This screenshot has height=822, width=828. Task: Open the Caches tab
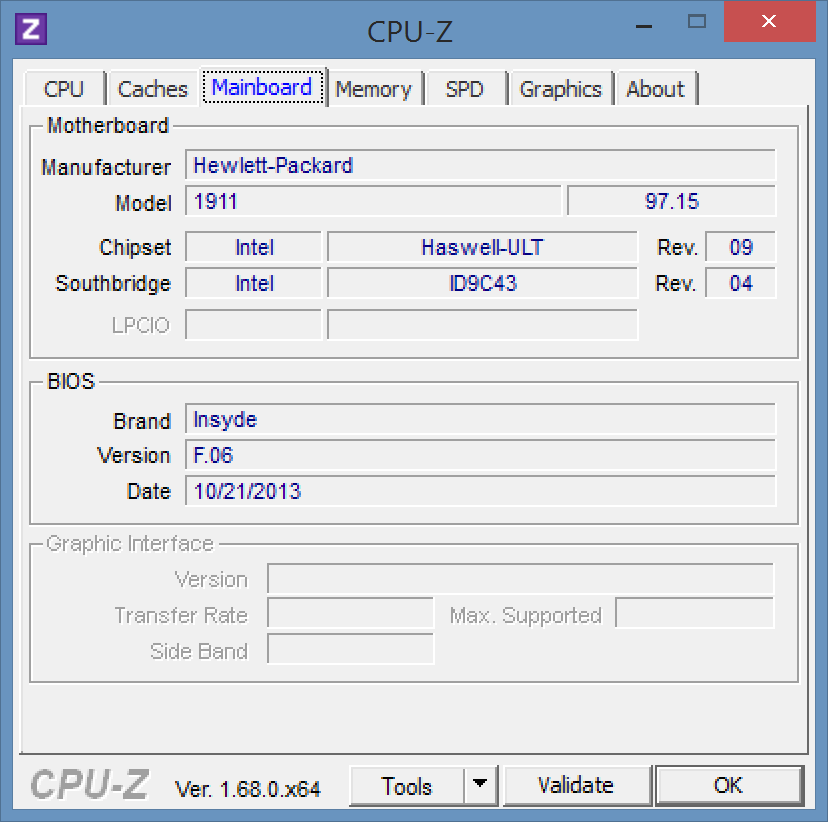[153, 89]
